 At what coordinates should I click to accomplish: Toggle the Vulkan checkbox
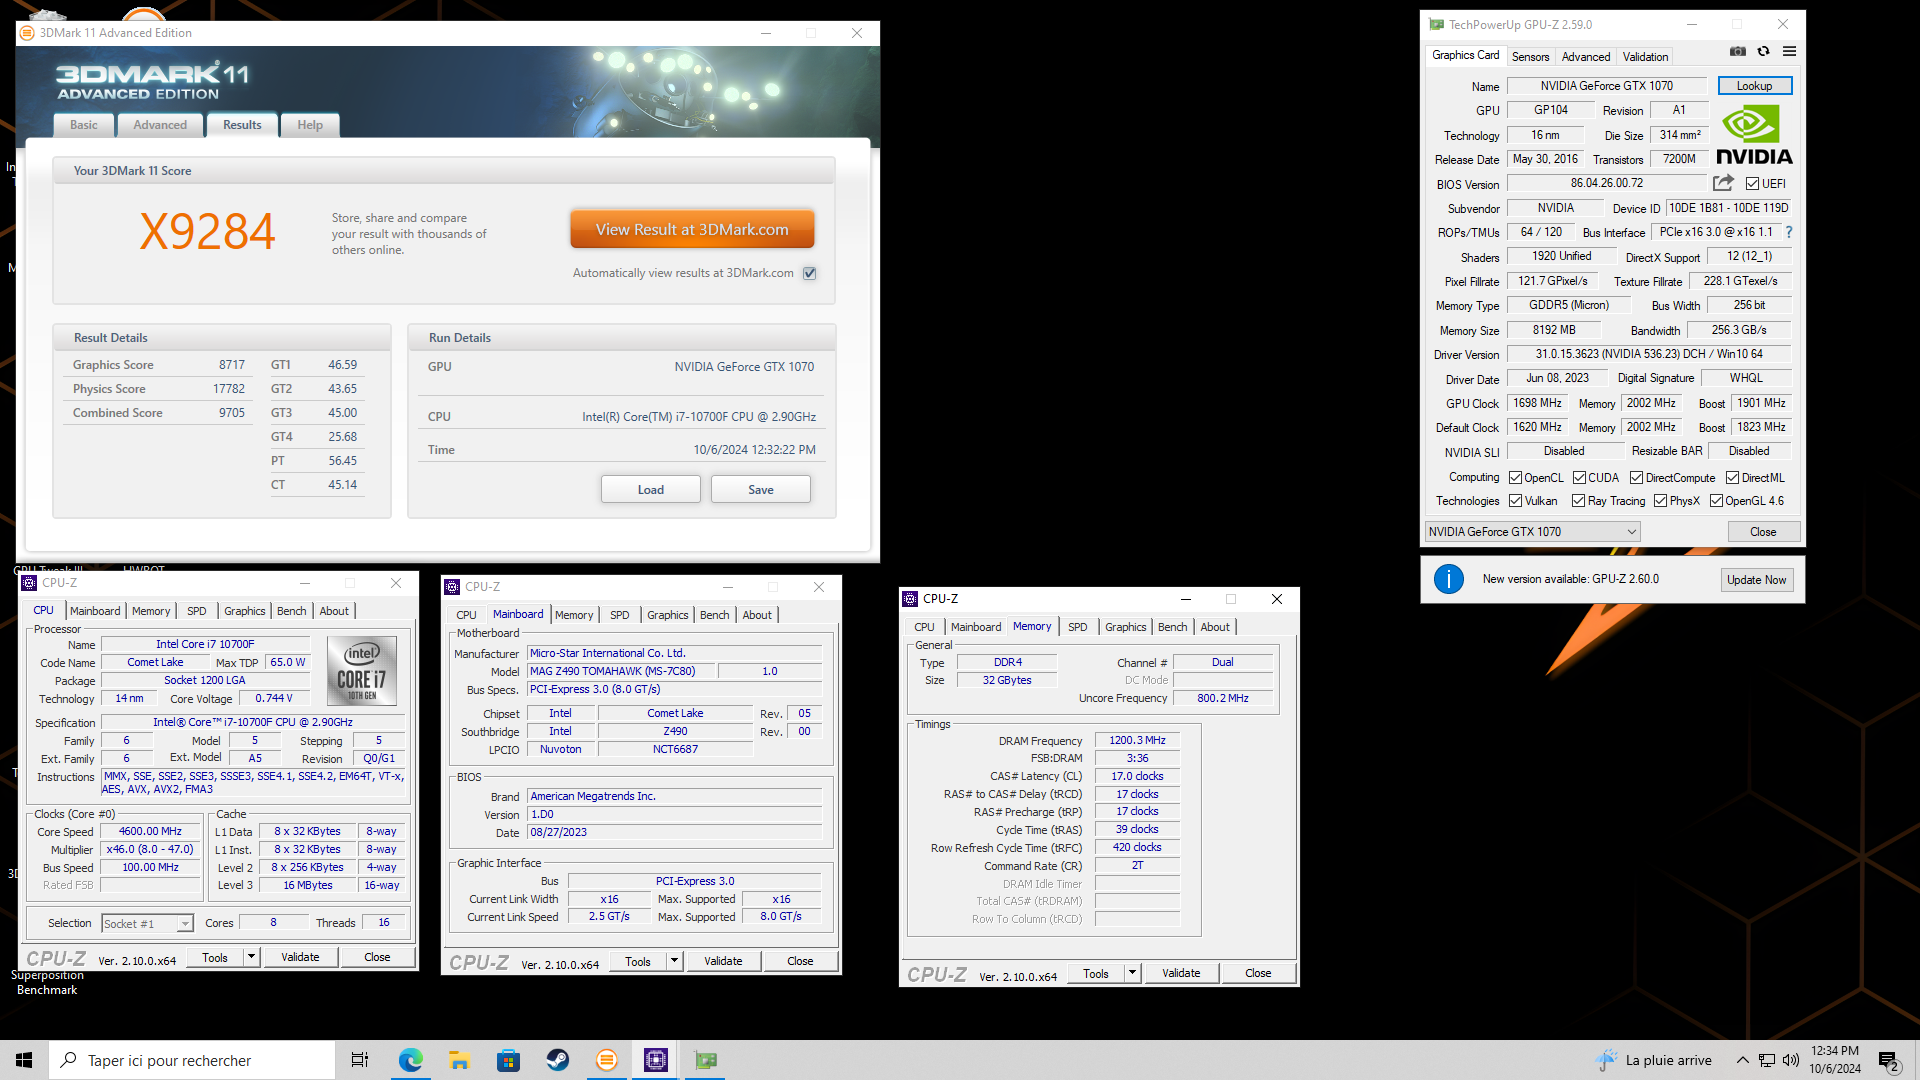[x=1515, y=501]
